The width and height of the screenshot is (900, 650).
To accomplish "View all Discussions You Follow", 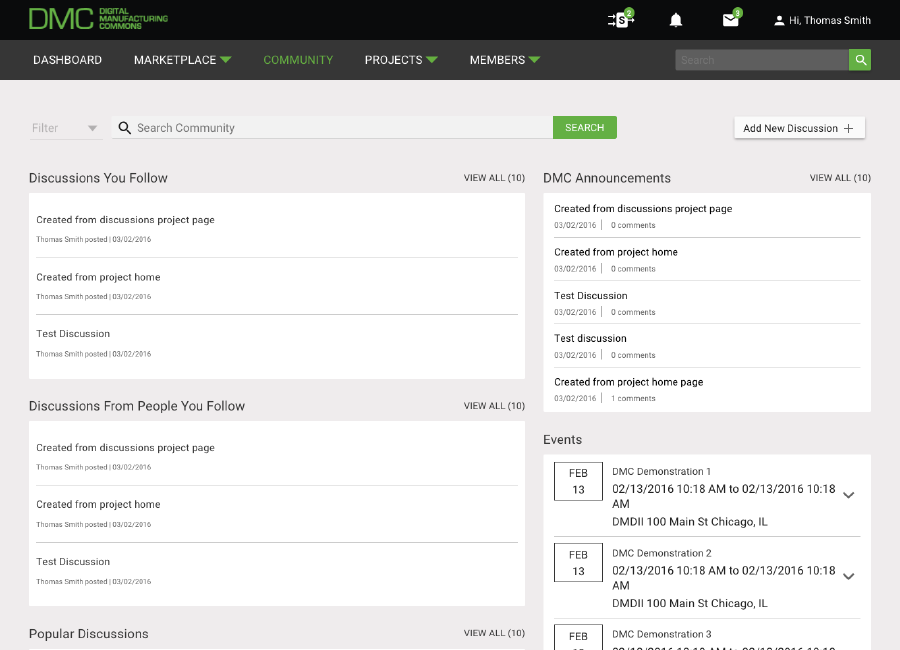I will point(494,178).
